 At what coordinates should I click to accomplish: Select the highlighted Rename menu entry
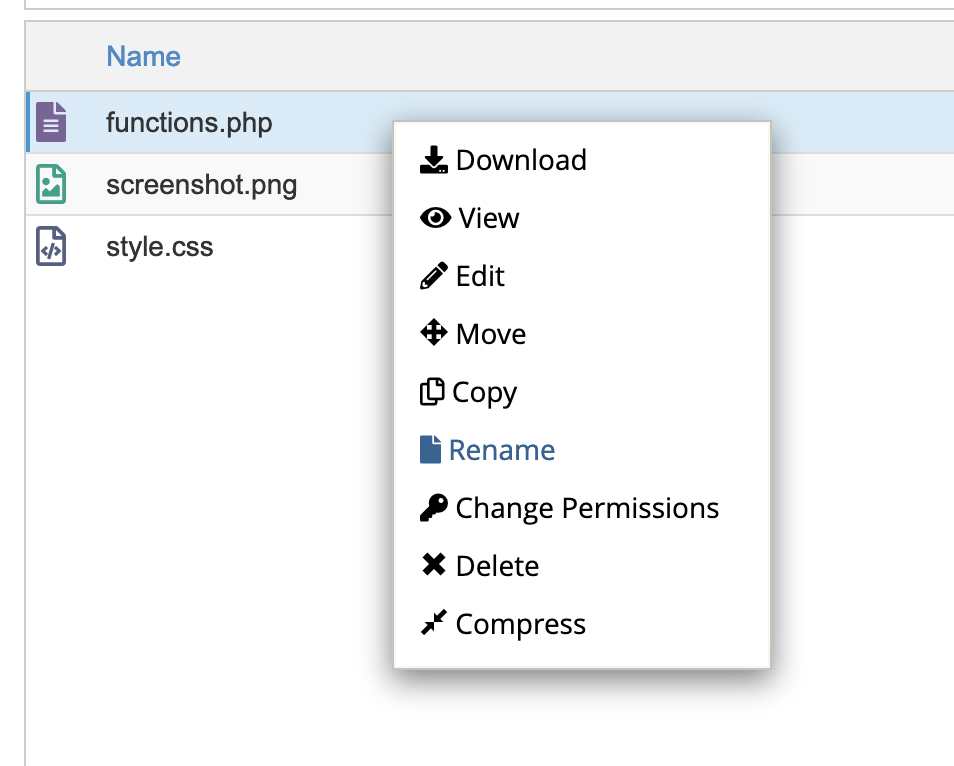click(x=502, y=450)
